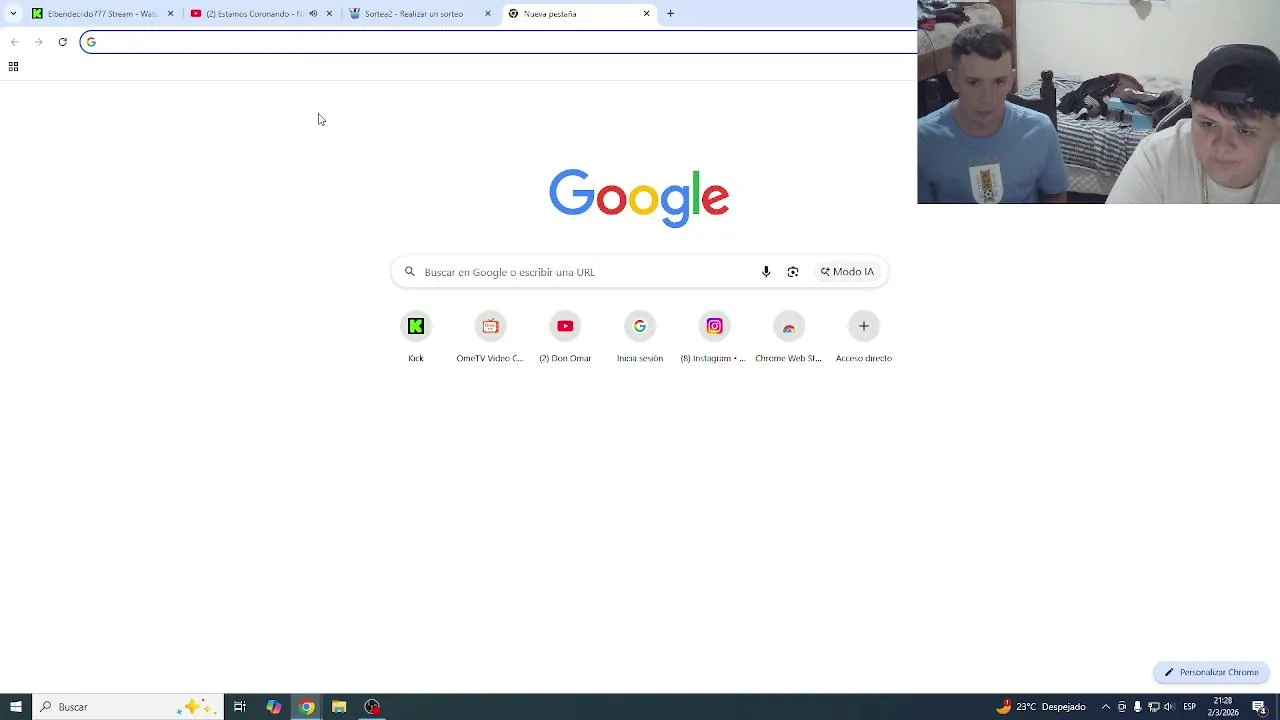Open the Chrome Web Store shortcut

coord(788,337)
